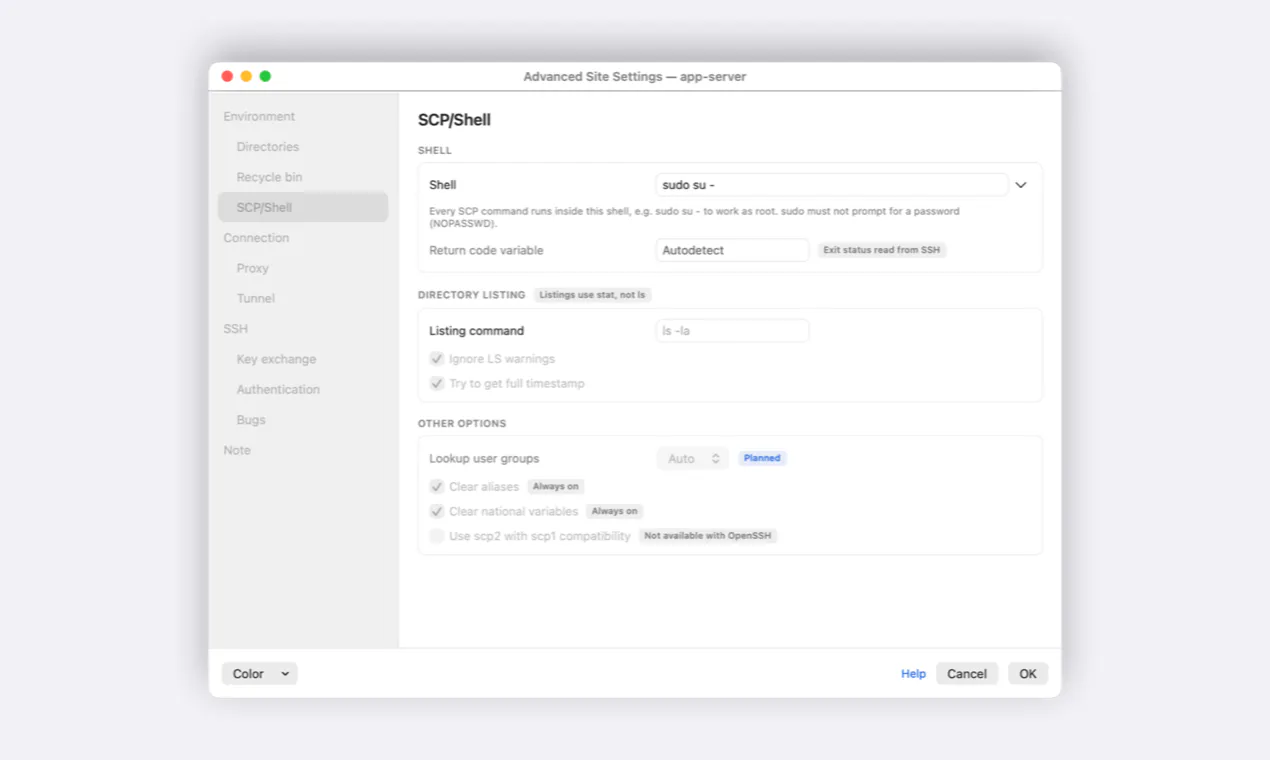This screenshot has height=760, width=1270.
Task: Click the 'Exit status read from SSH' badge
Action: point(882,250)
